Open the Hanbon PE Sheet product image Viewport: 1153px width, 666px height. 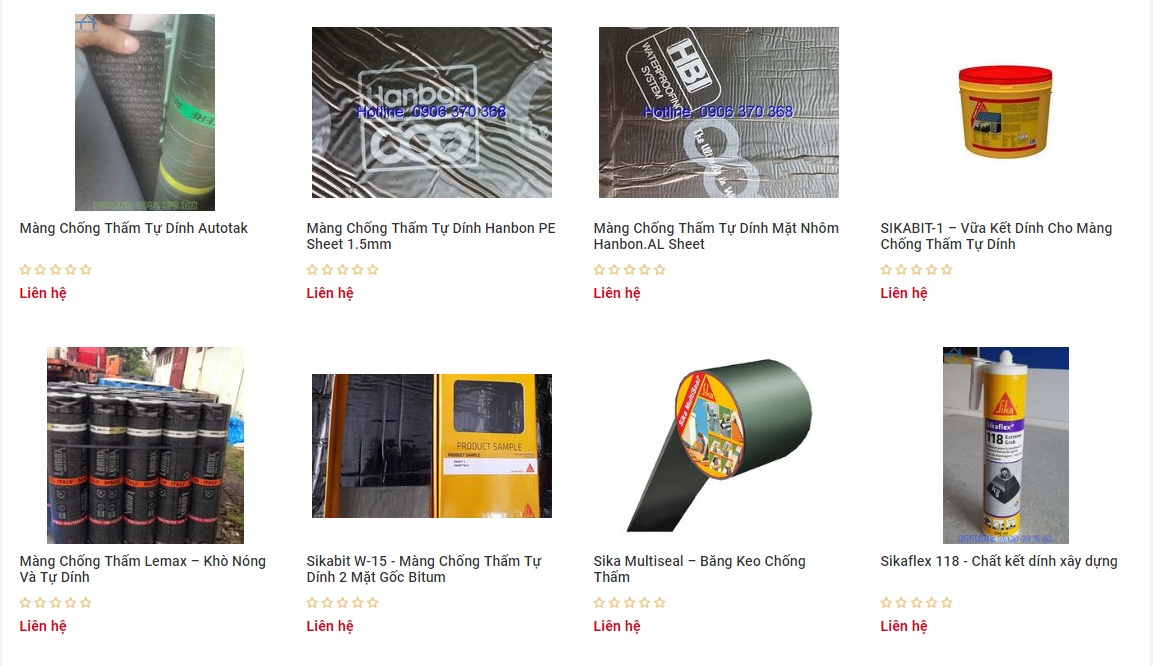click(432, 112)
